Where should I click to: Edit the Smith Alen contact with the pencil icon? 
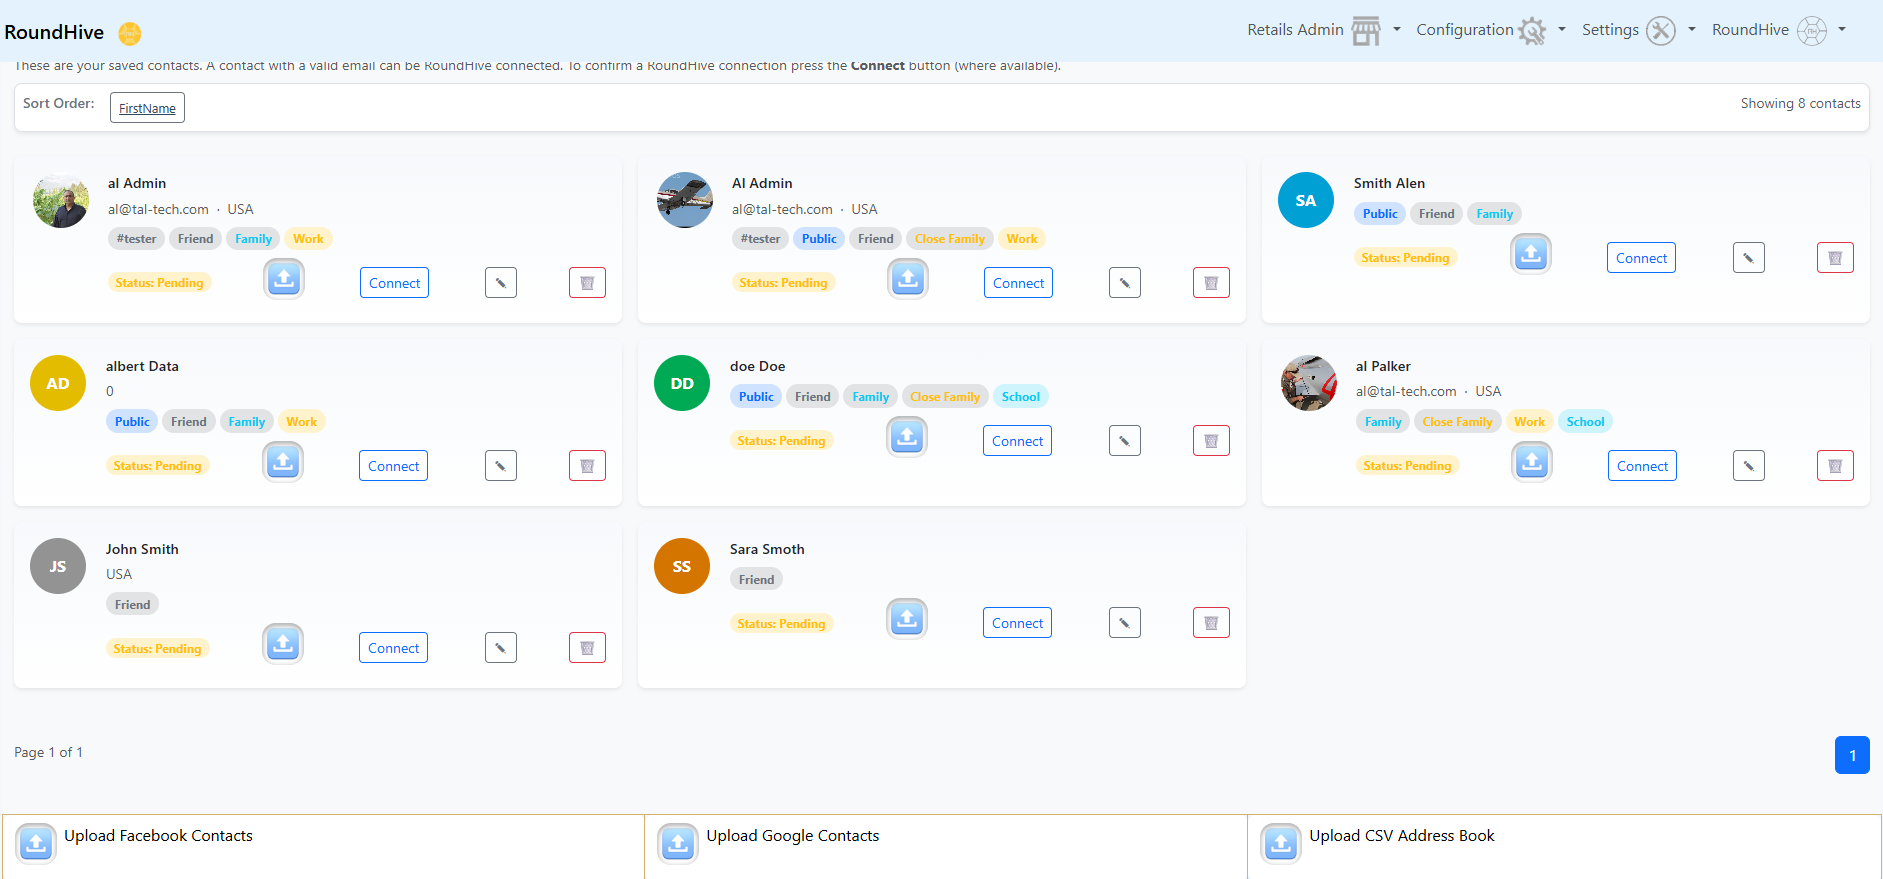[1748, 258]
